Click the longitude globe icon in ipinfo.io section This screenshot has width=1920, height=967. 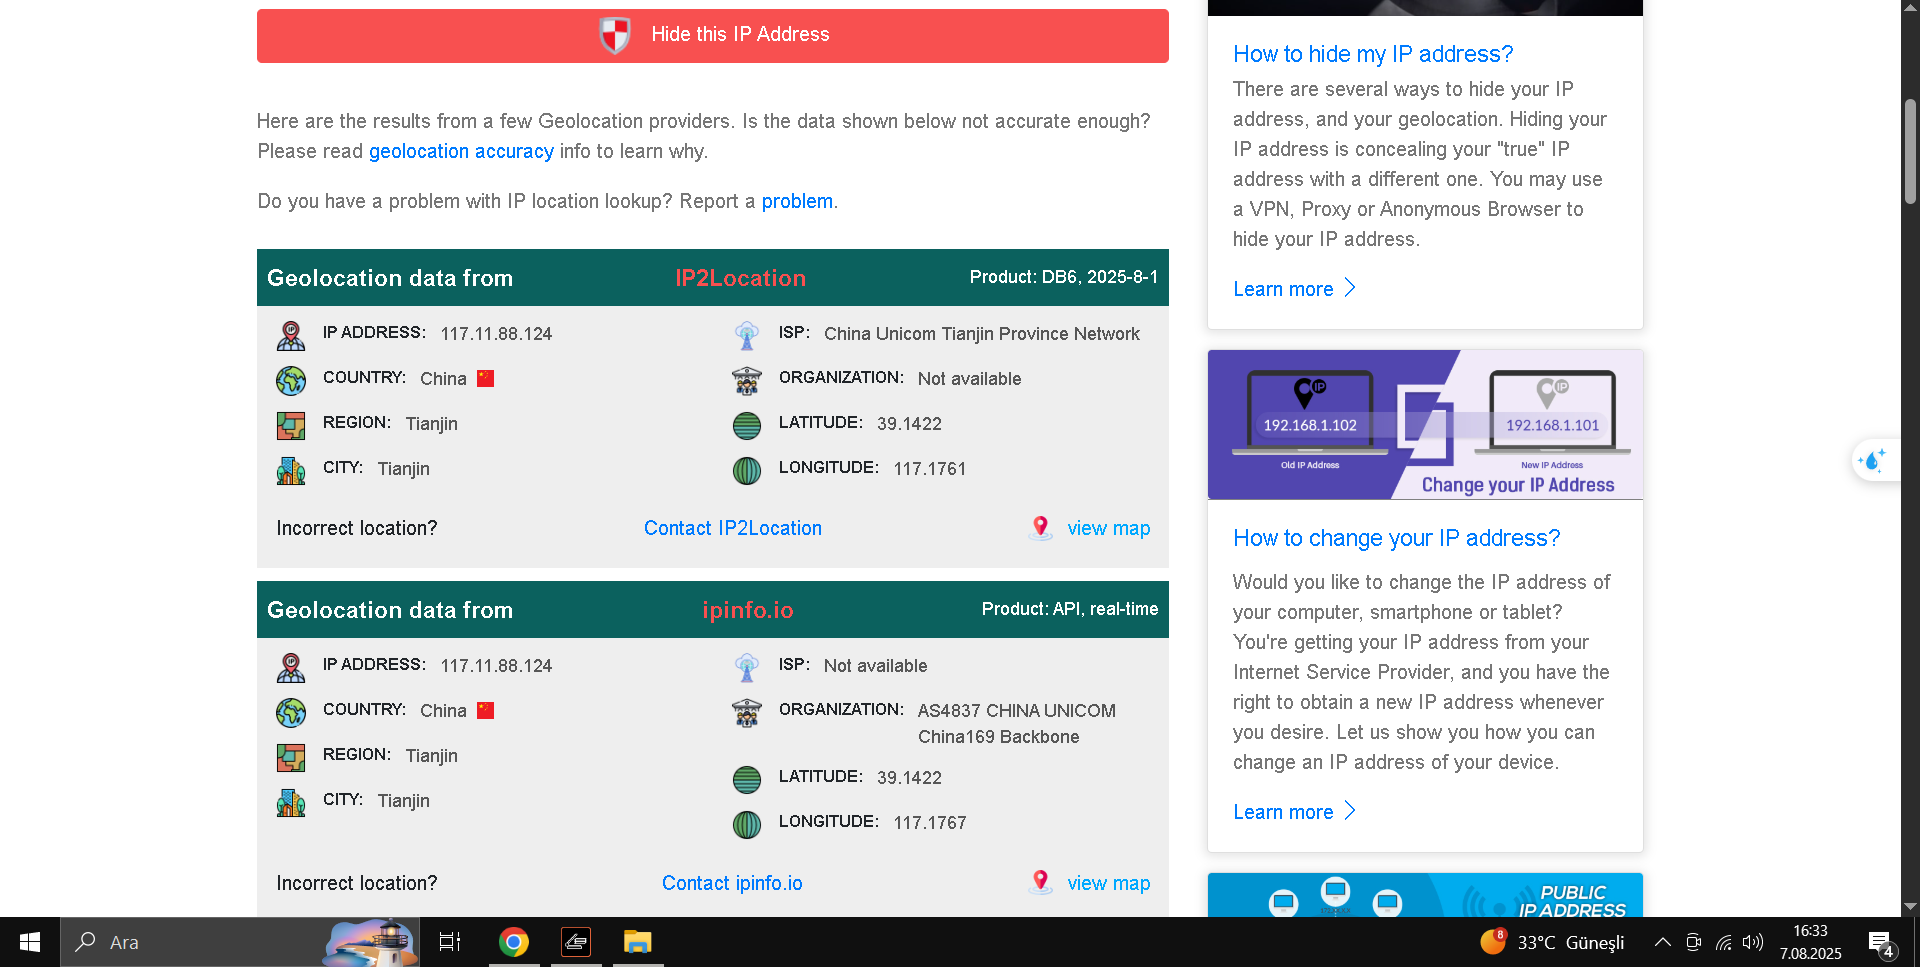(747, 824)
